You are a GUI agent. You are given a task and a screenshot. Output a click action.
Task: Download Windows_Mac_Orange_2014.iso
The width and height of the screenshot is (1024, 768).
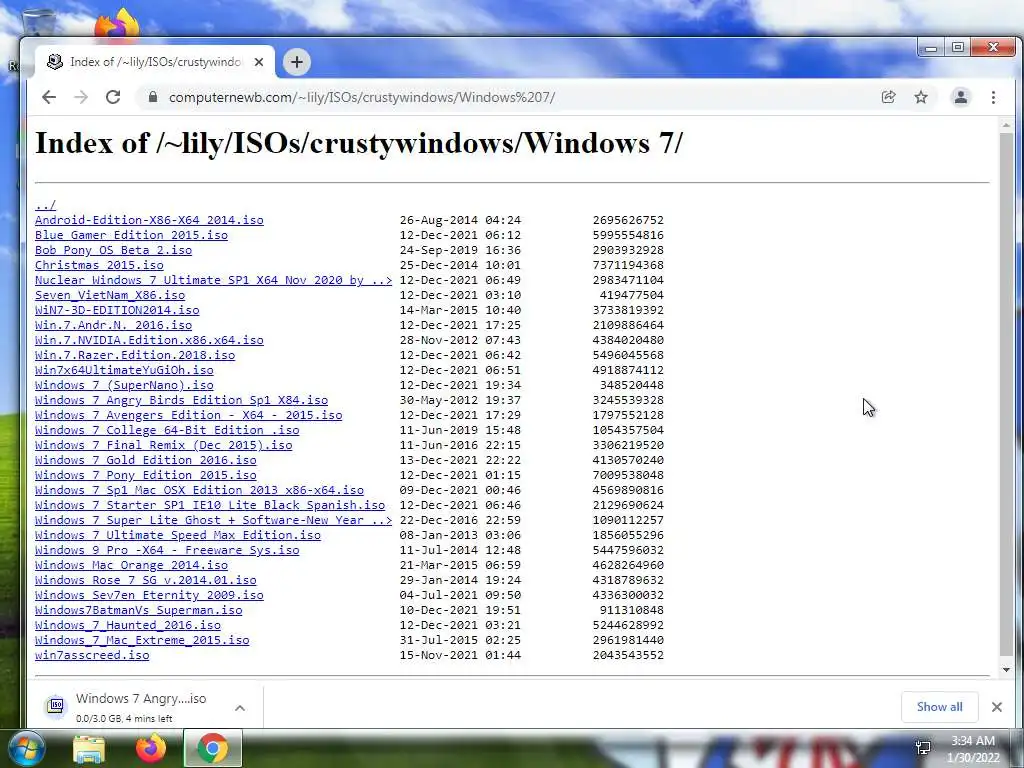point(131,566)
